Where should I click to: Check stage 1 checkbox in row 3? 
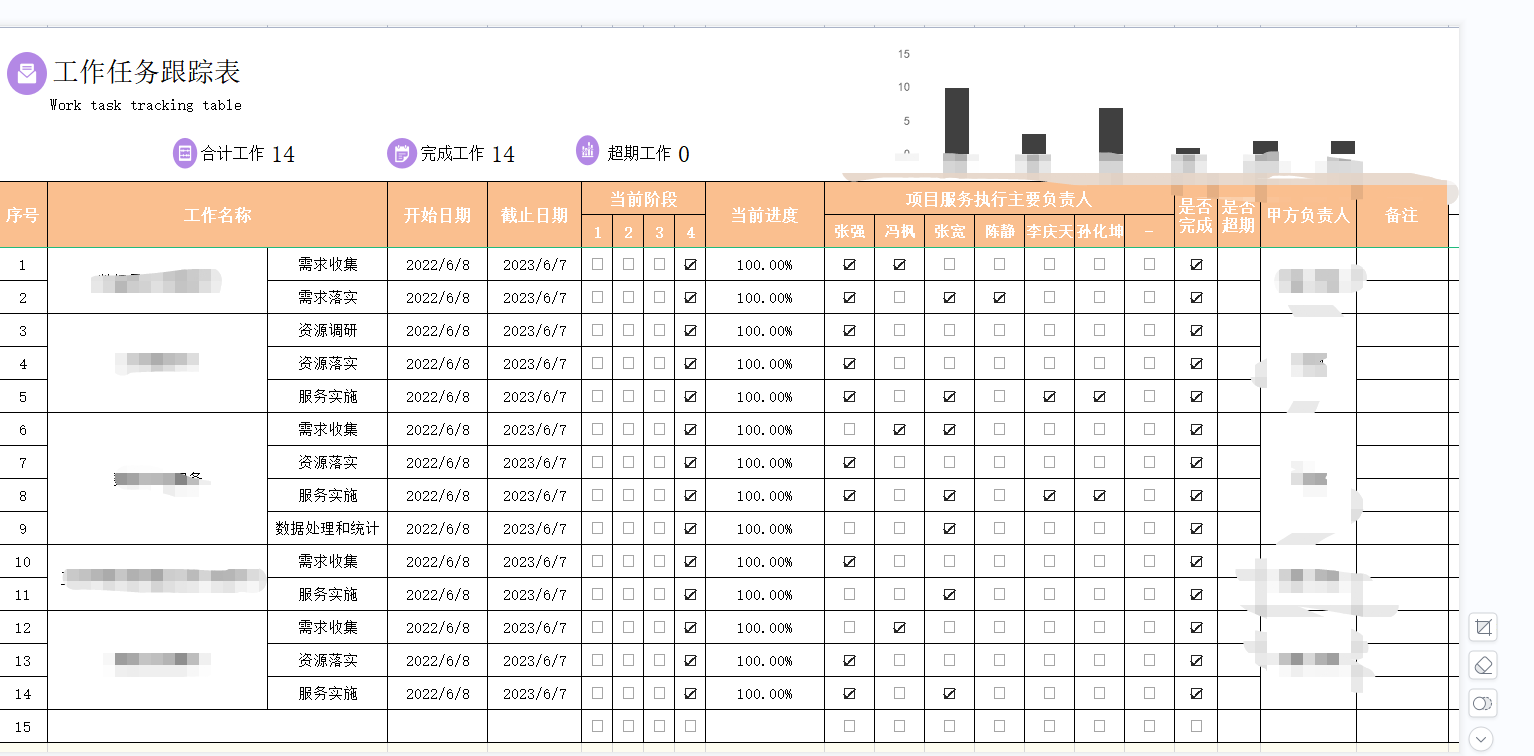[x=597, y=331]
